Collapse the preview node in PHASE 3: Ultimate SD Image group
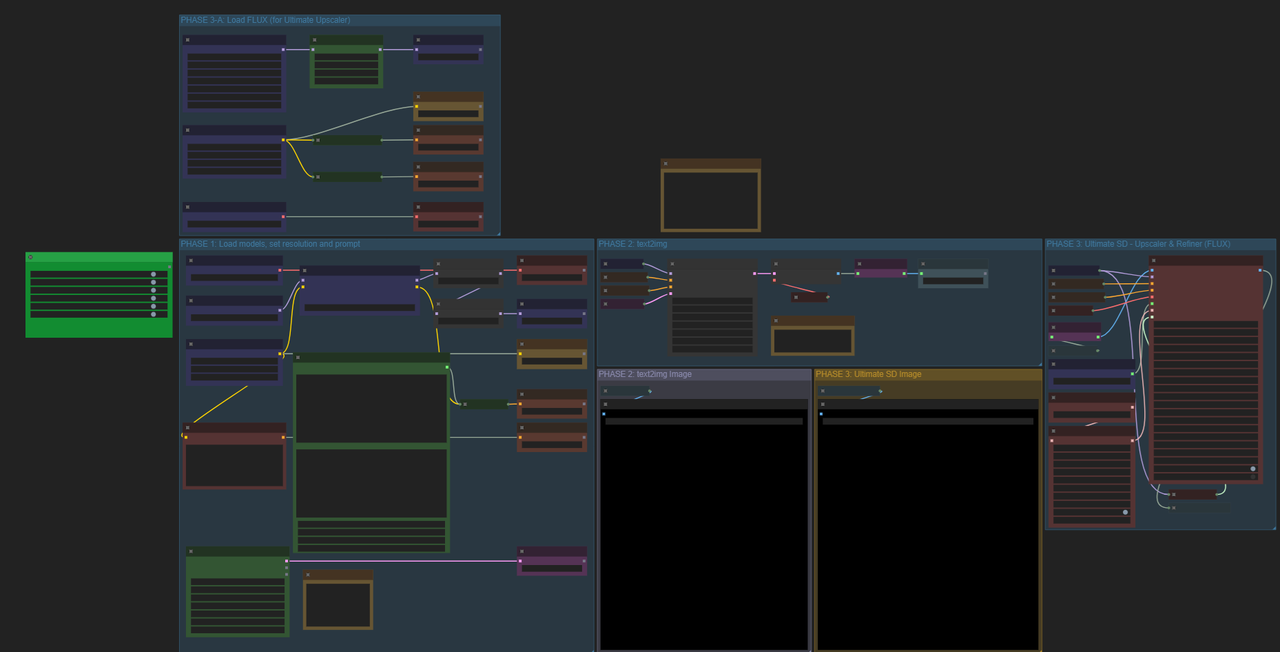The width and height of the screenshot is (1280, 652). [821, 404]
